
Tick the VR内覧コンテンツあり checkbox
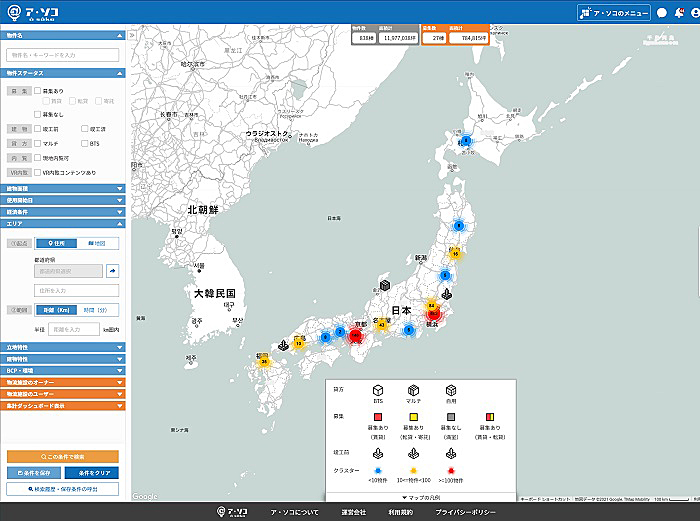(38, 172)
